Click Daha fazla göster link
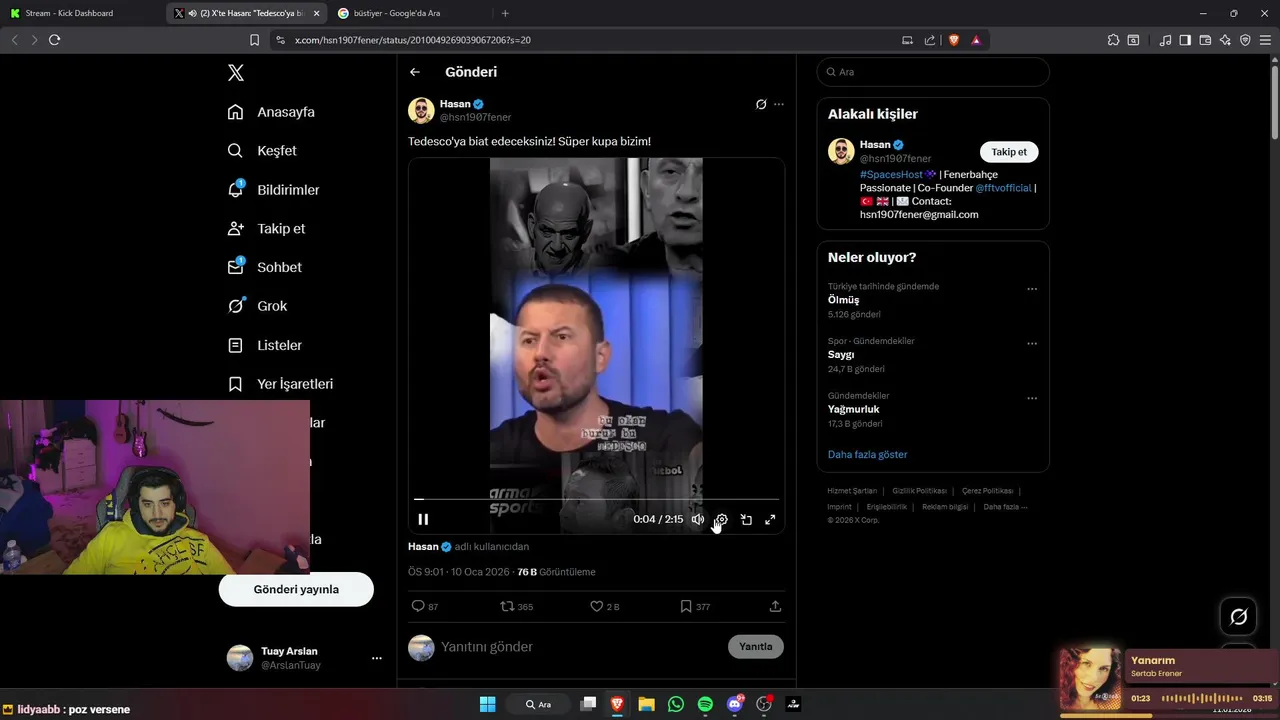Viewport: 1280px width, 720px height. pyautogui.click(x=867, y=454)
